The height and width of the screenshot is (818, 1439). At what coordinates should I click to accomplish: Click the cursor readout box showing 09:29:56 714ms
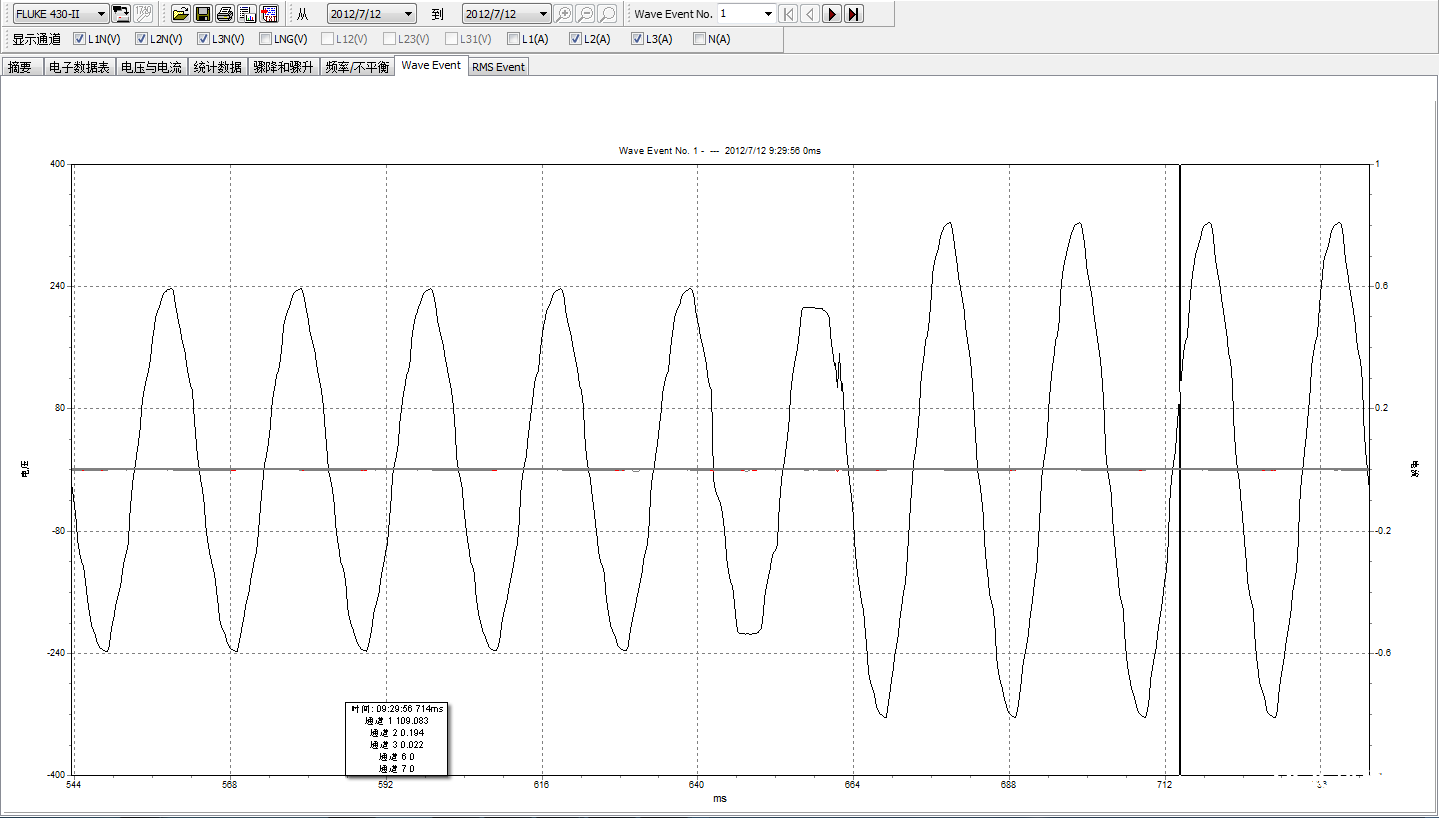(x=397, y=738)
